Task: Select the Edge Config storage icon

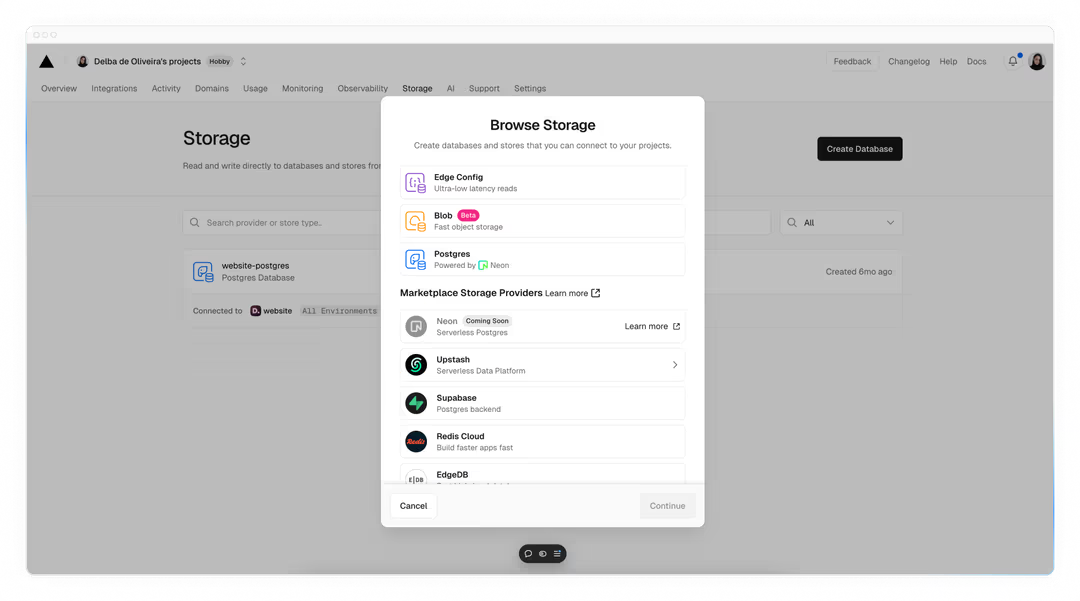Action: [x=415, y=182]
